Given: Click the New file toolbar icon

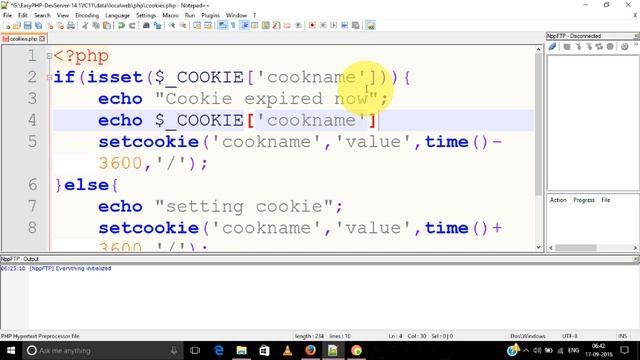Looking at the screenshot, I should tap(7, 25).
